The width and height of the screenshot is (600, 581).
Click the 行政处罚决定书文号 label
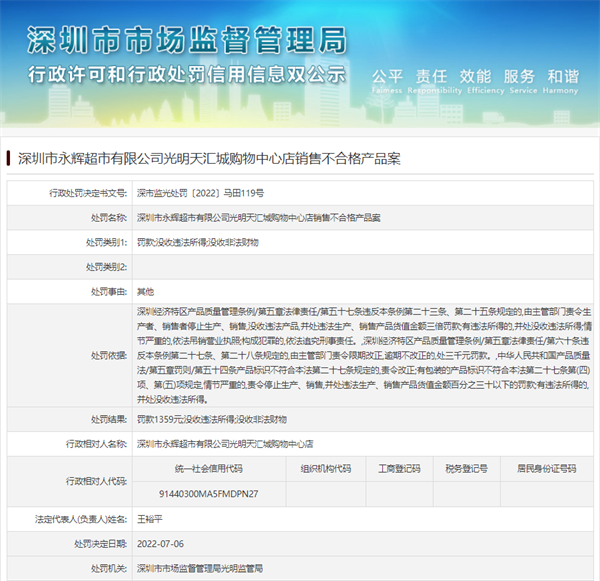pos(88,193)
